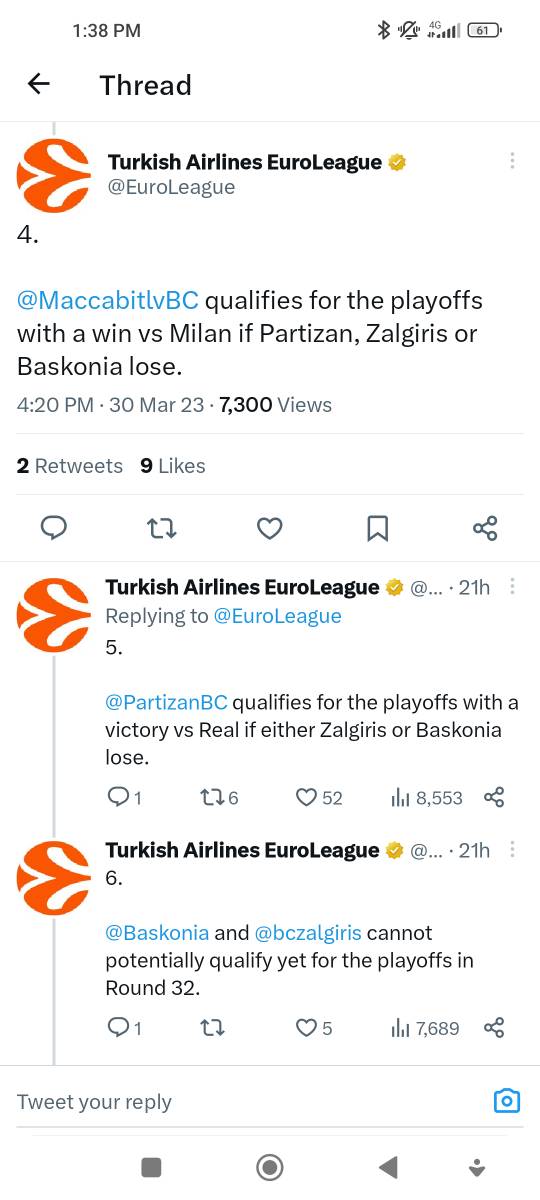Attach a photo using the camera icon

(507, 1101)
